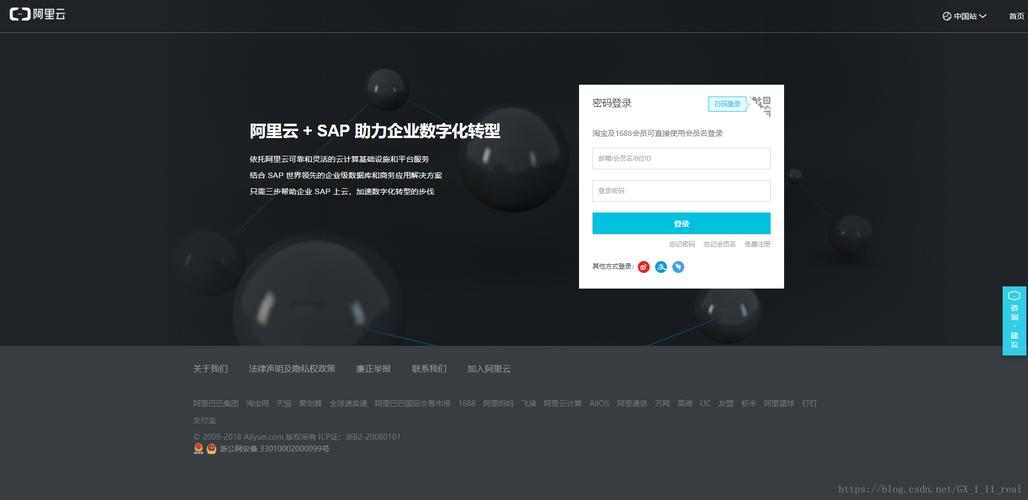Click 虾米 footer link

tap(749, 404)
